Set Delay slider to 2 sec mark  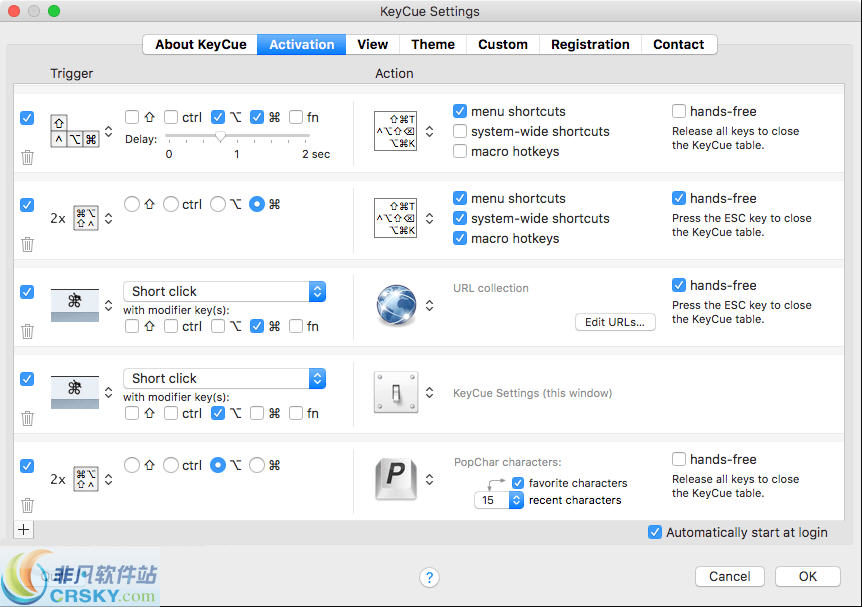[306, 135]
